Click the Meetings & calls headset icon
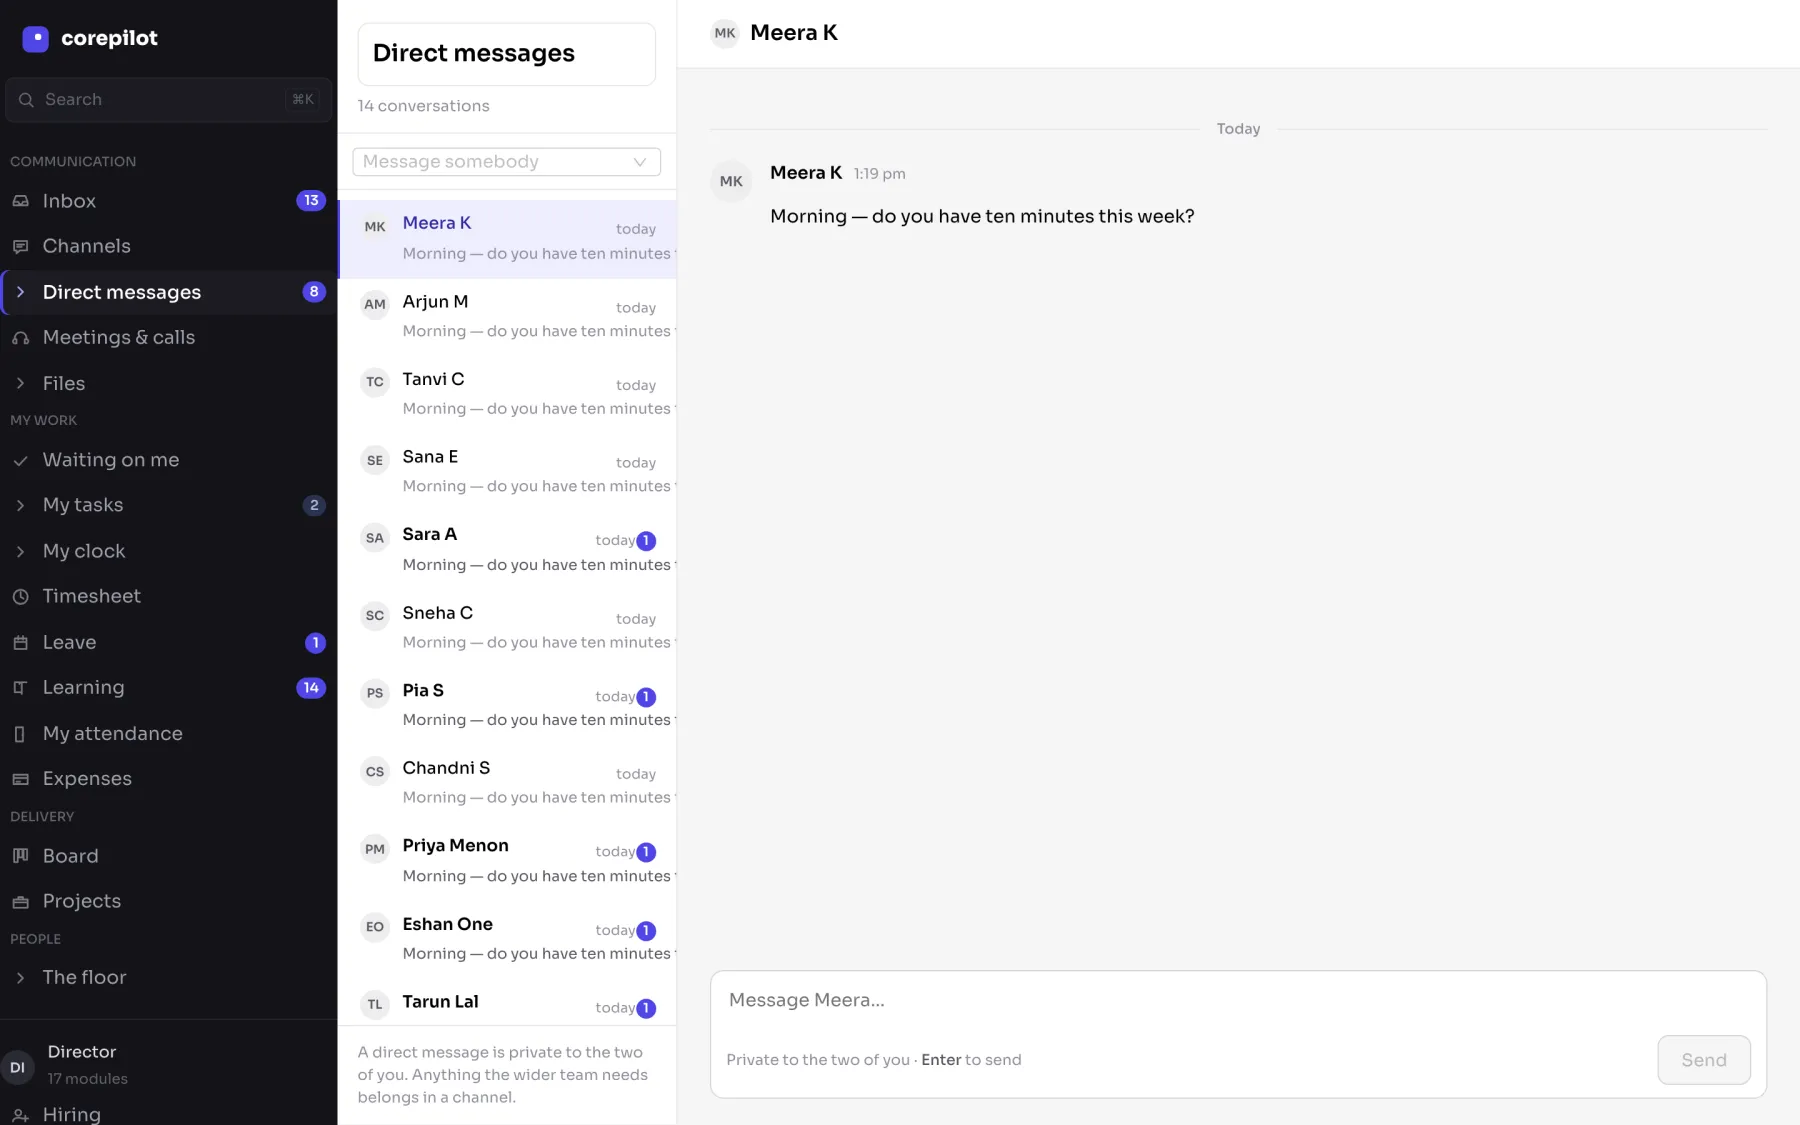This screenshot has width=1800, height=1125. (x=20, y=338)
